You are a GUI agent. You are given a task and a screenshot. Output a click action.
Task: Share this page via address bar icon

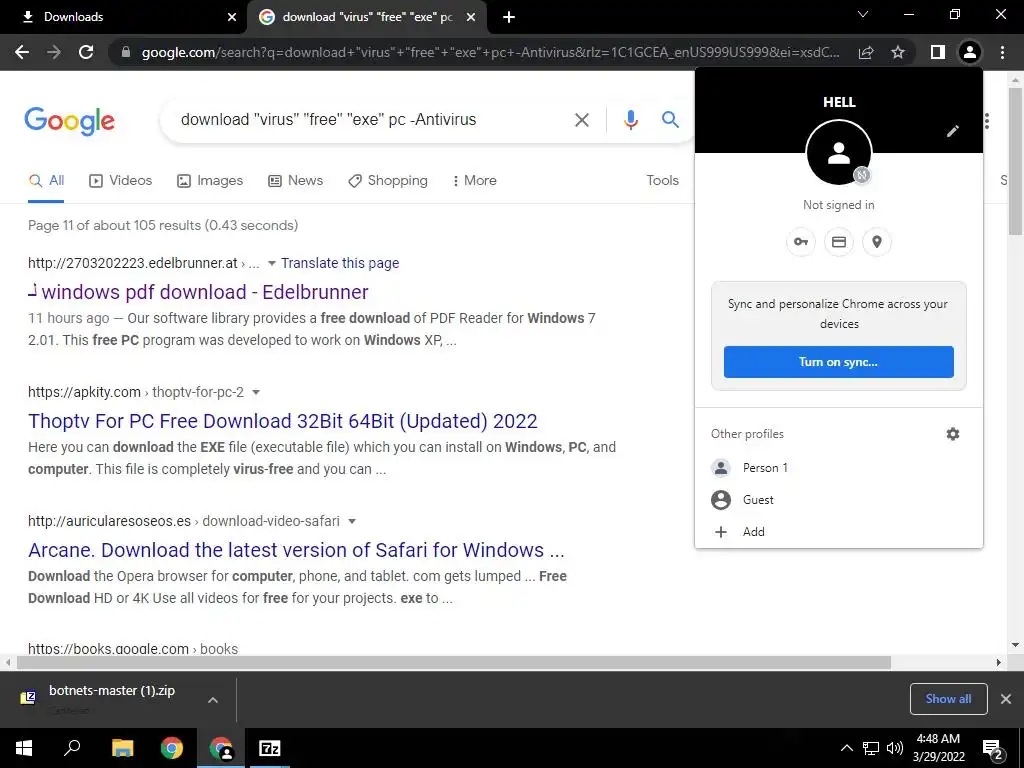866,52
